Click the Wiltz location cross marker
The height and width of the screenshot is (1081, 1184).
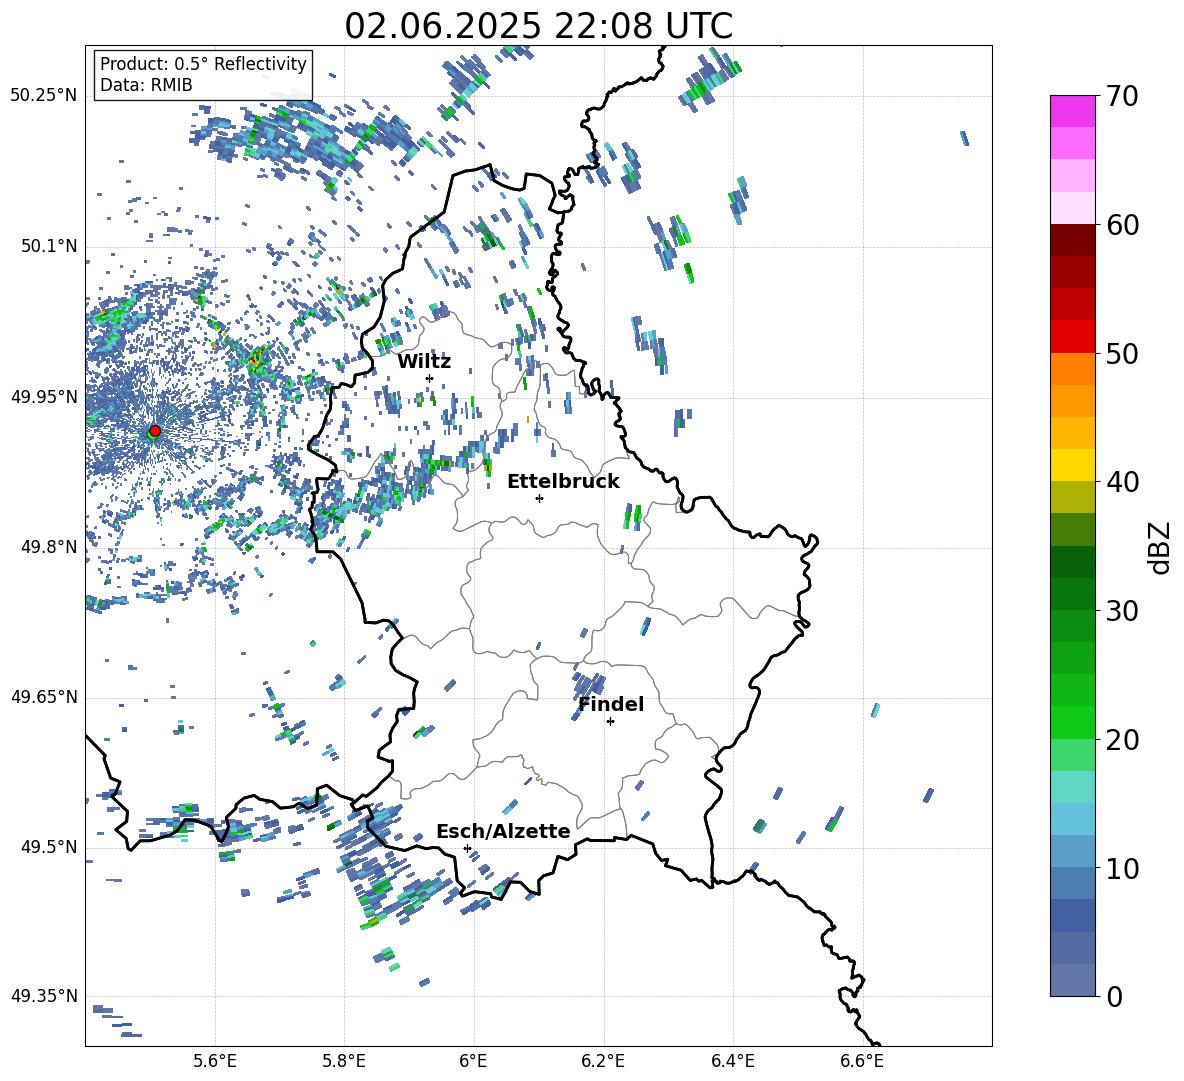(x=430, y=378)
